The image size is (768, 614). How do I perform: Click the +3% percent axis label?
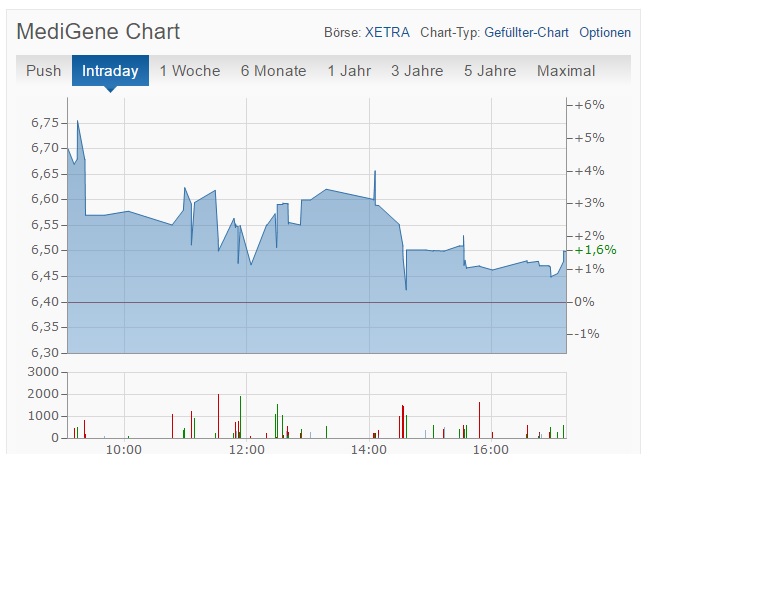pyautogui.click(x=589, y=203)
